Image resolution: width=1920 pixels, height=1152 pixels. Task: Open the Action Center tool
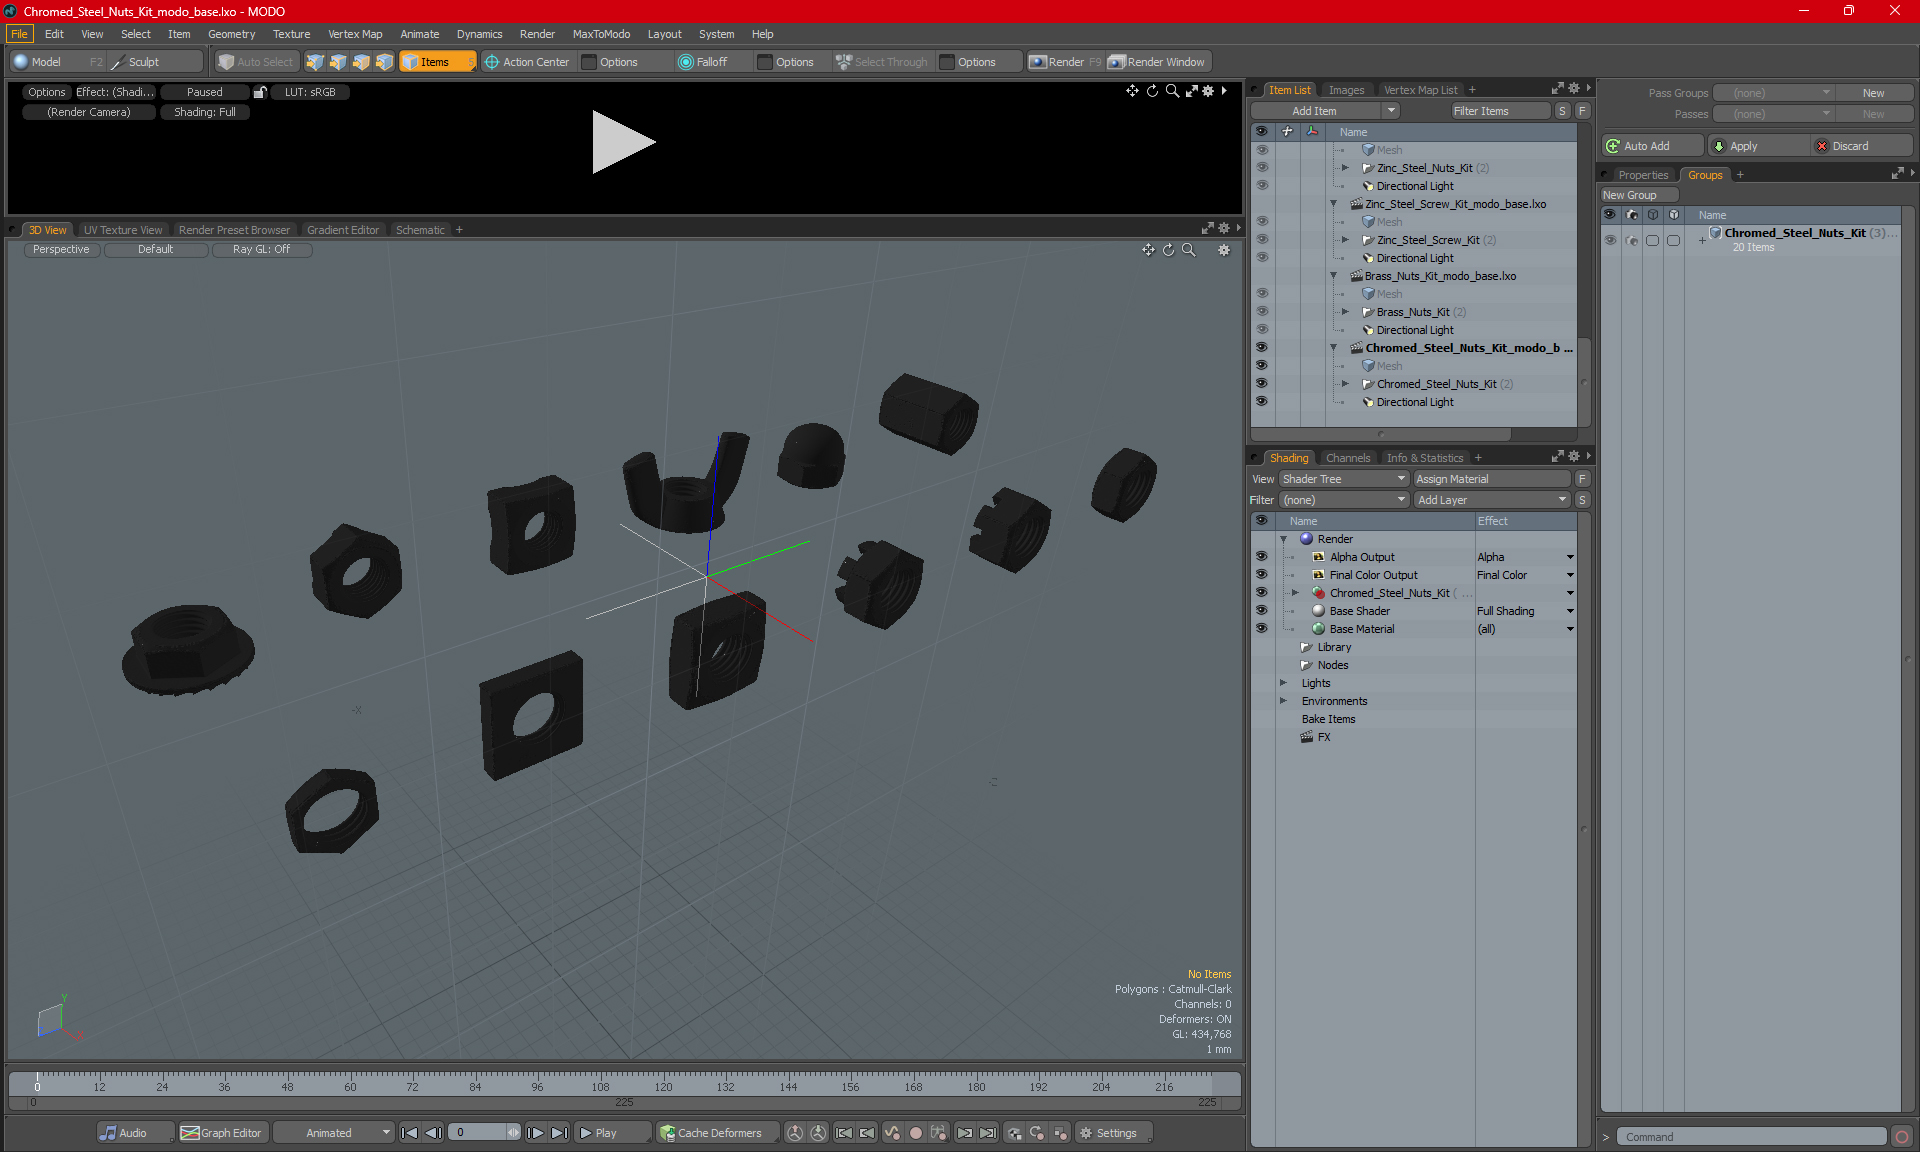click(527, 62)
